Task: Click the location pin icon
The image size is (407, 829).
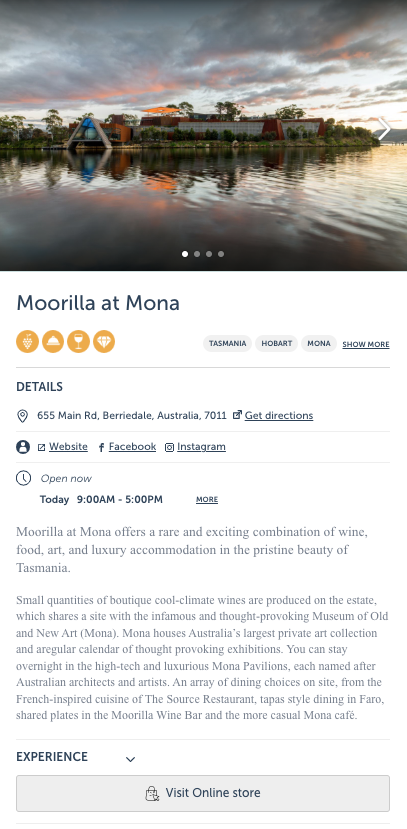Action: (x=23, y=416)
